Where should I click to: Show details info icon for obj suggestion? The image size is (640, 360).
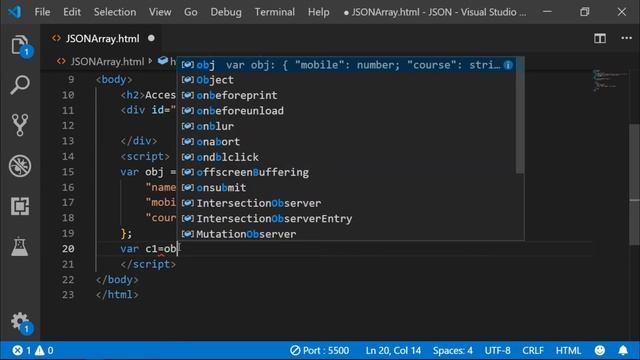click(508, 65)
